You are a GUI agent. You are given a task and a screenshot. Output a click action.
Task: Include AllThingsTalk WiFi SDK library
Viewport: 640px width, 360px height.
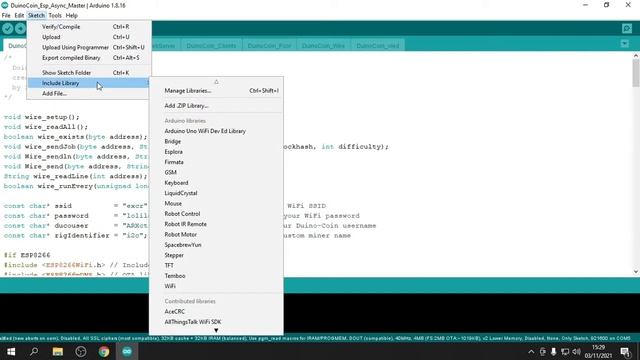click(x=216, y=322)
